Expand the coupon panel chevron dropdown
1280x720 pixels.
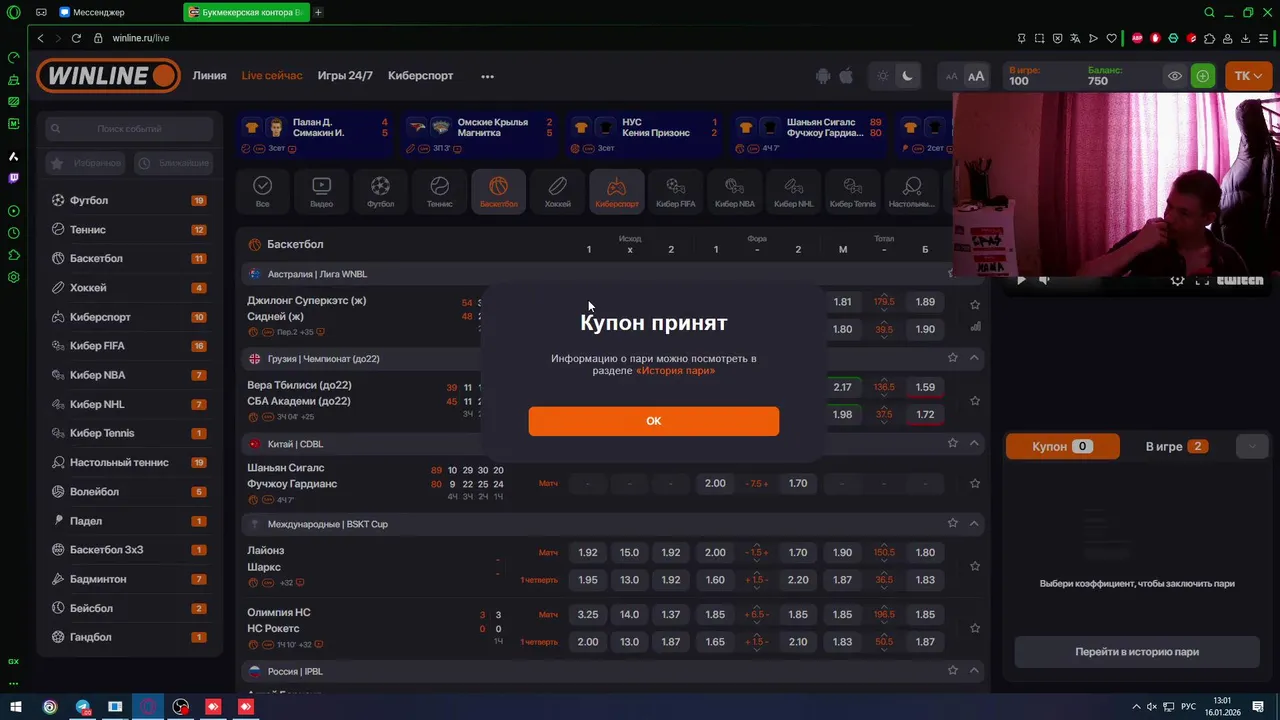(1252, 447)
